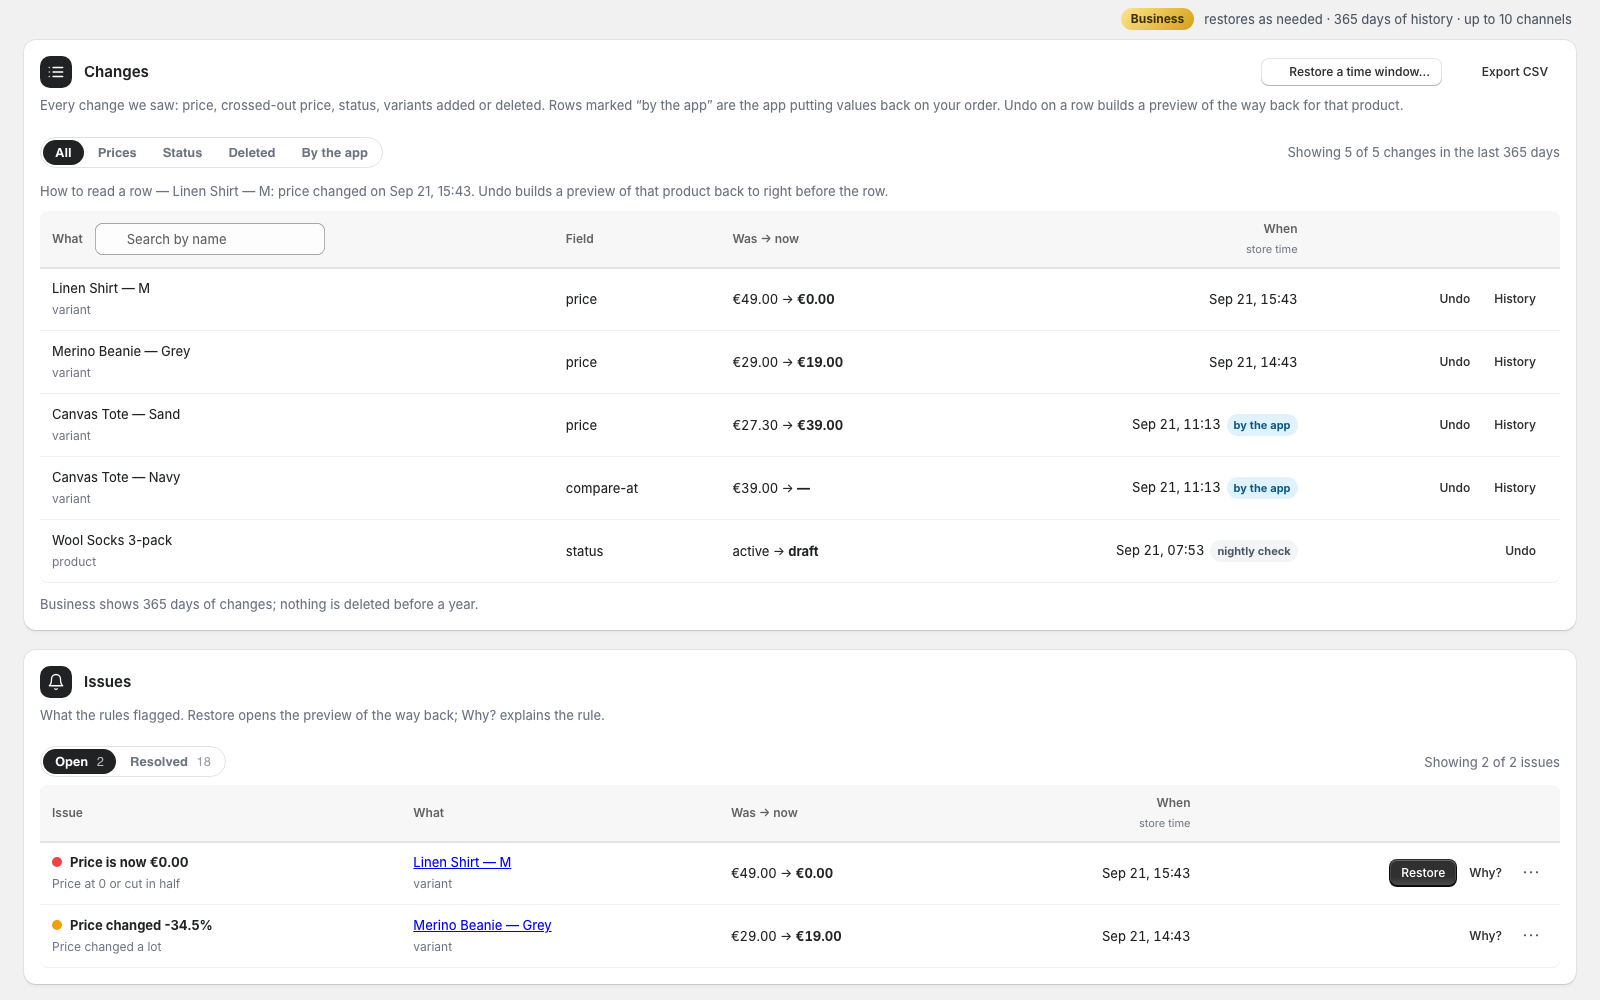Viewport: 1600px width, 1000px height.
Task: Ask Why? for Price is now €0.00
Action: pos(1485,873)
